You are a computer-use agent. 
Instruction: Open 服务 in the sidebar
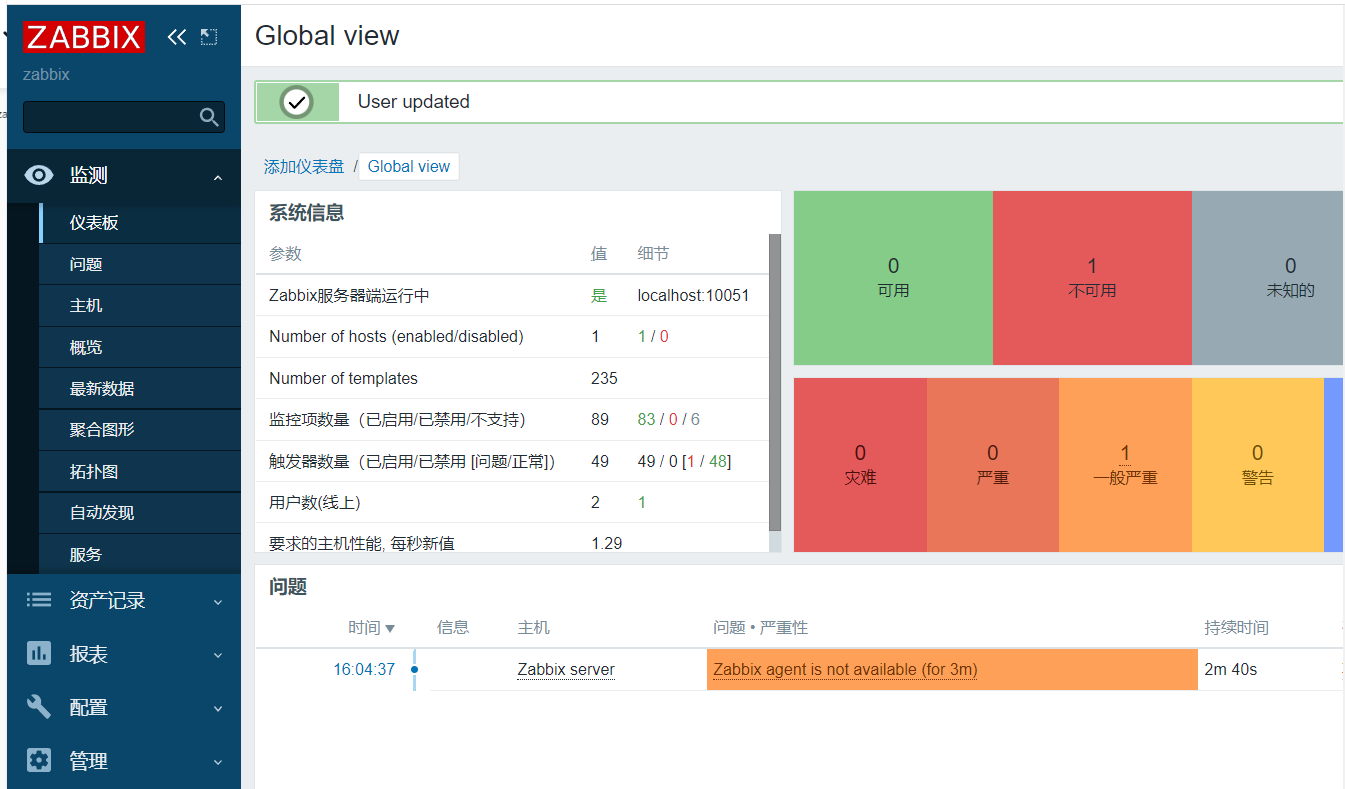pyautogui.click(x=140, y=554)
